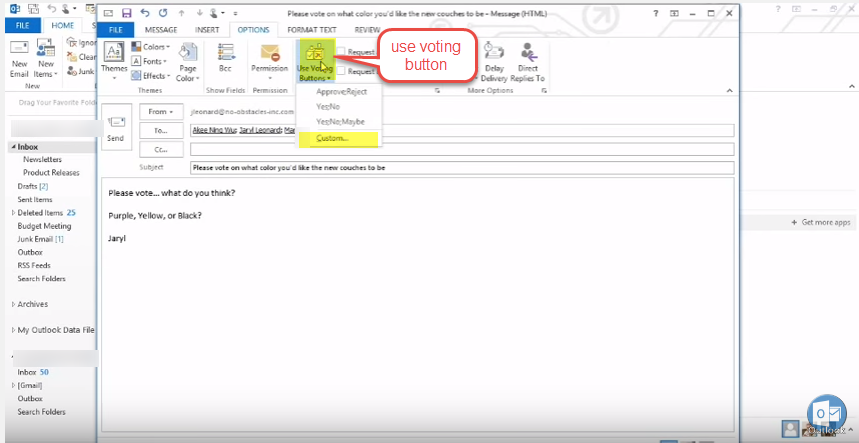Image resolution: width=859 pixels, height=443 pixels.
Task: Switch to the FORMAT TEXT tab
Action: click(312, 30)
